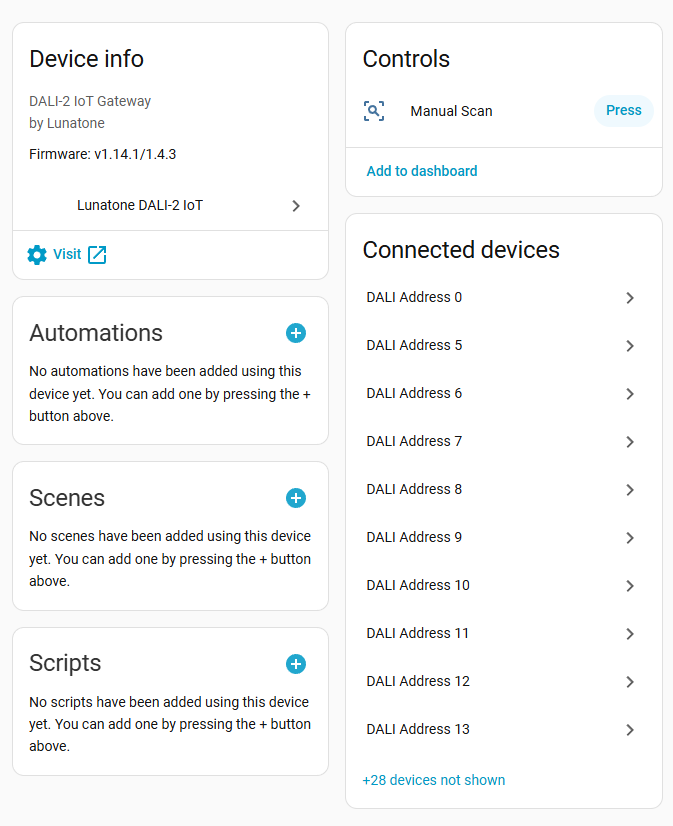The width and height of the screenshot is (673, 826).
Task: Click the add automation plus icon
Action: [x=295, y=333]
